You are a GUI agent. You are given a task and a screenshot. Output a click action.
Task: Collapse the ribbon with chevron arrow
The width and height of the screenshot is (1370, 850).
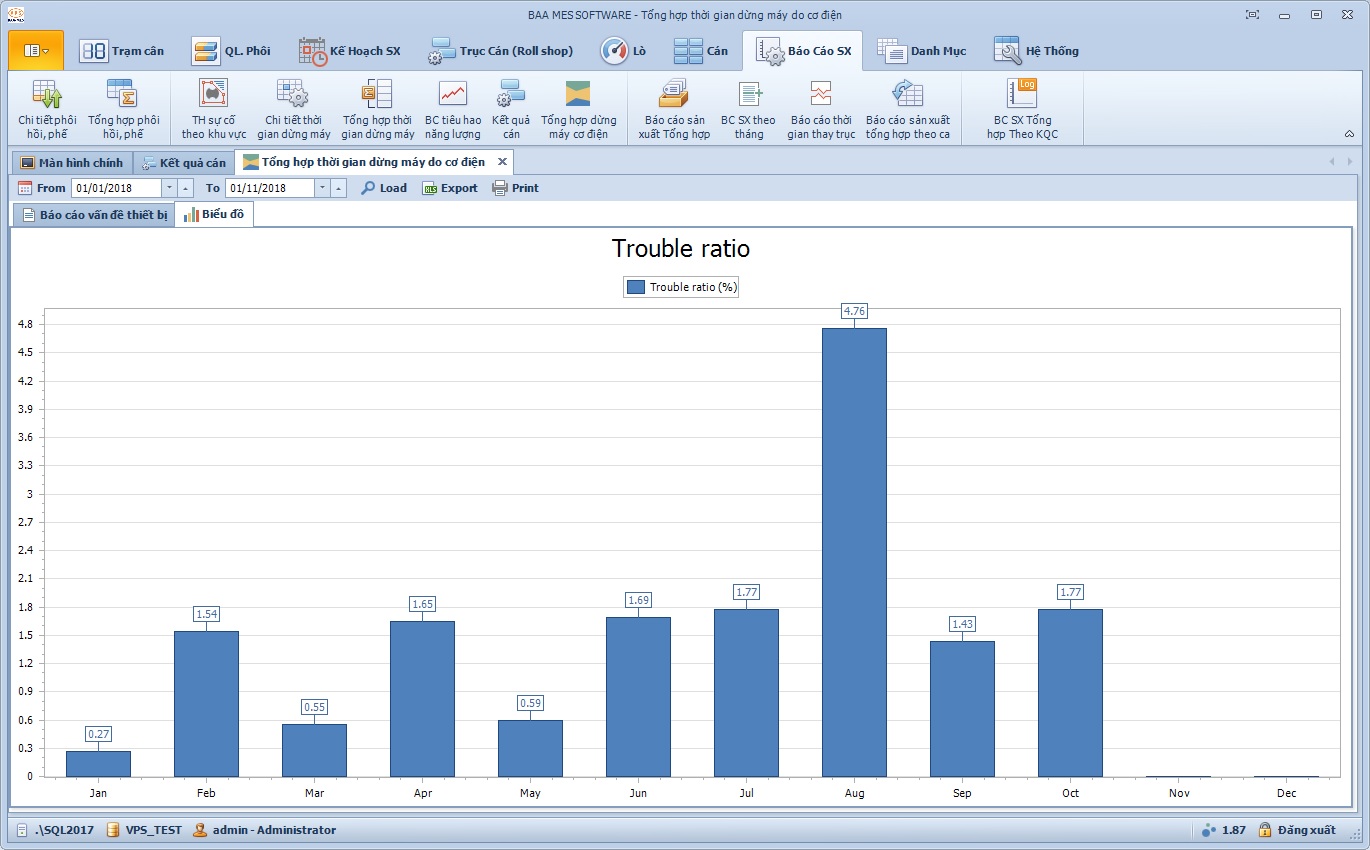(x=1349, y=134)
